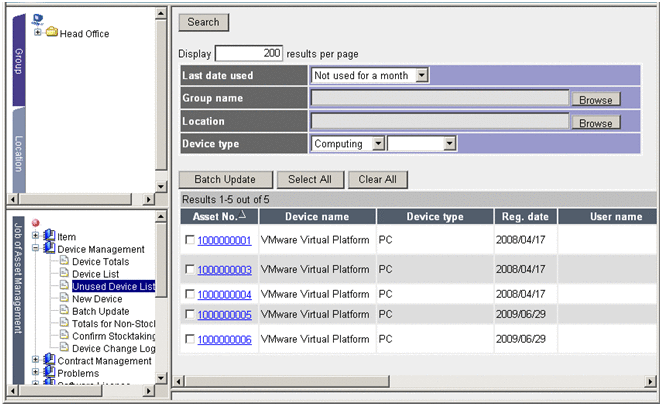Click the Device Totals page icon
Screen dimensions: 663x407
click(64, 262)
